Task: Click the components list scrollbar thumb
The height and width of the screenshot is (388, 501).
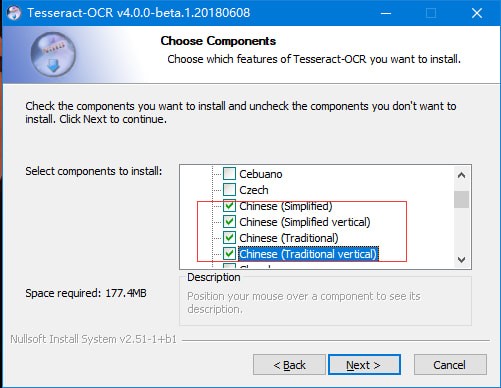Action: click(x=461, y=199)
